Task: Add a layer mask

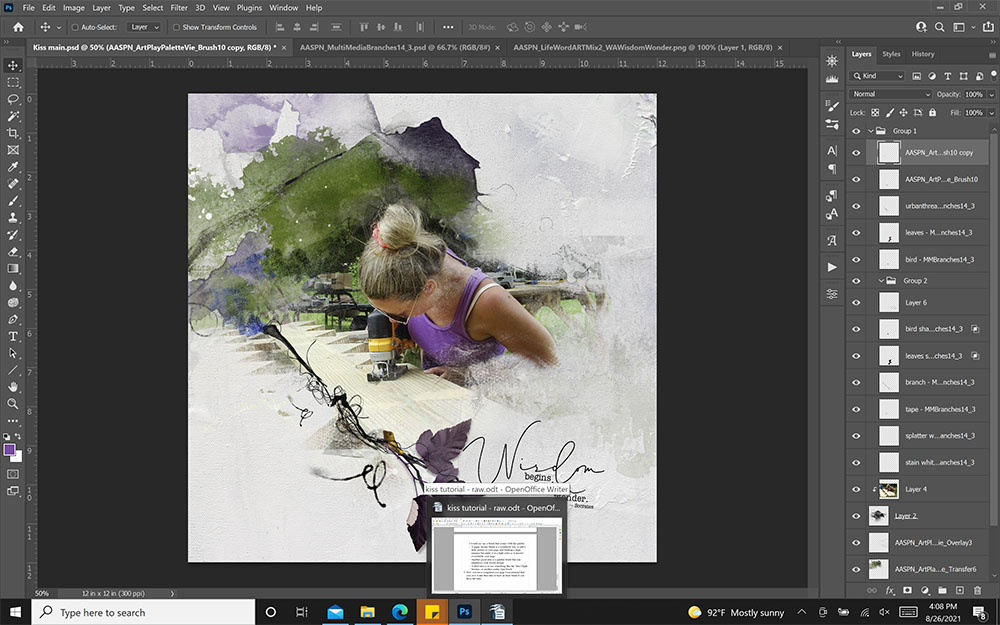Action: pos(908,591)
